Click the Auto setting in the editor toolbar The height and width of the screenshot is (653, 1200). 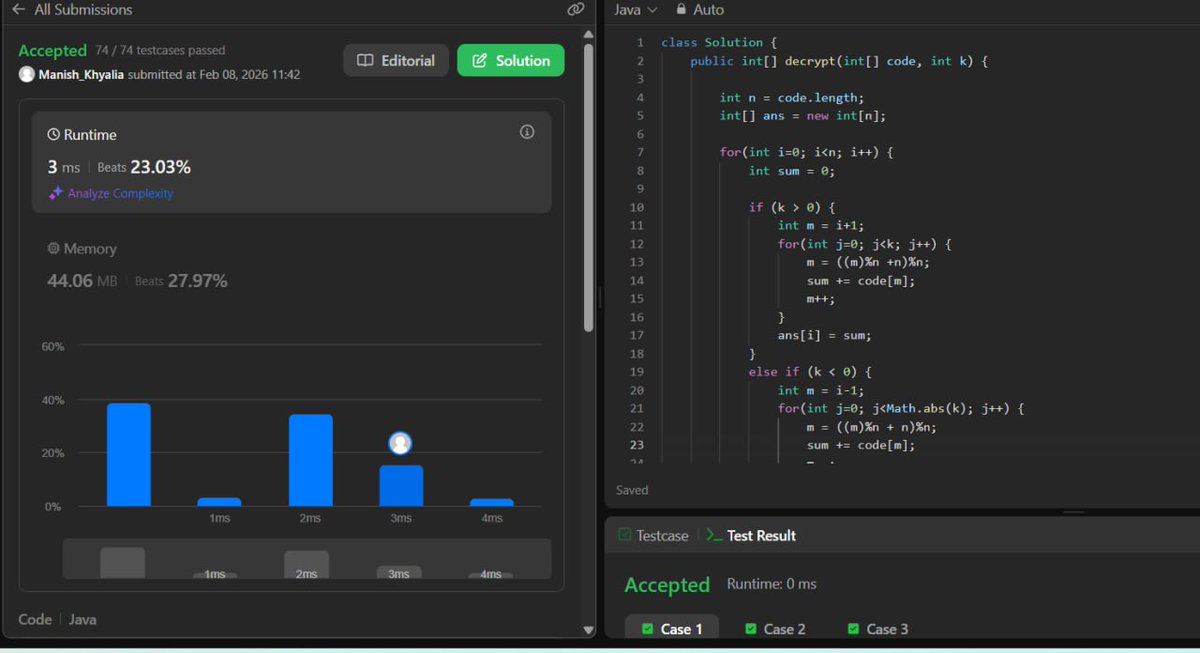708,9
